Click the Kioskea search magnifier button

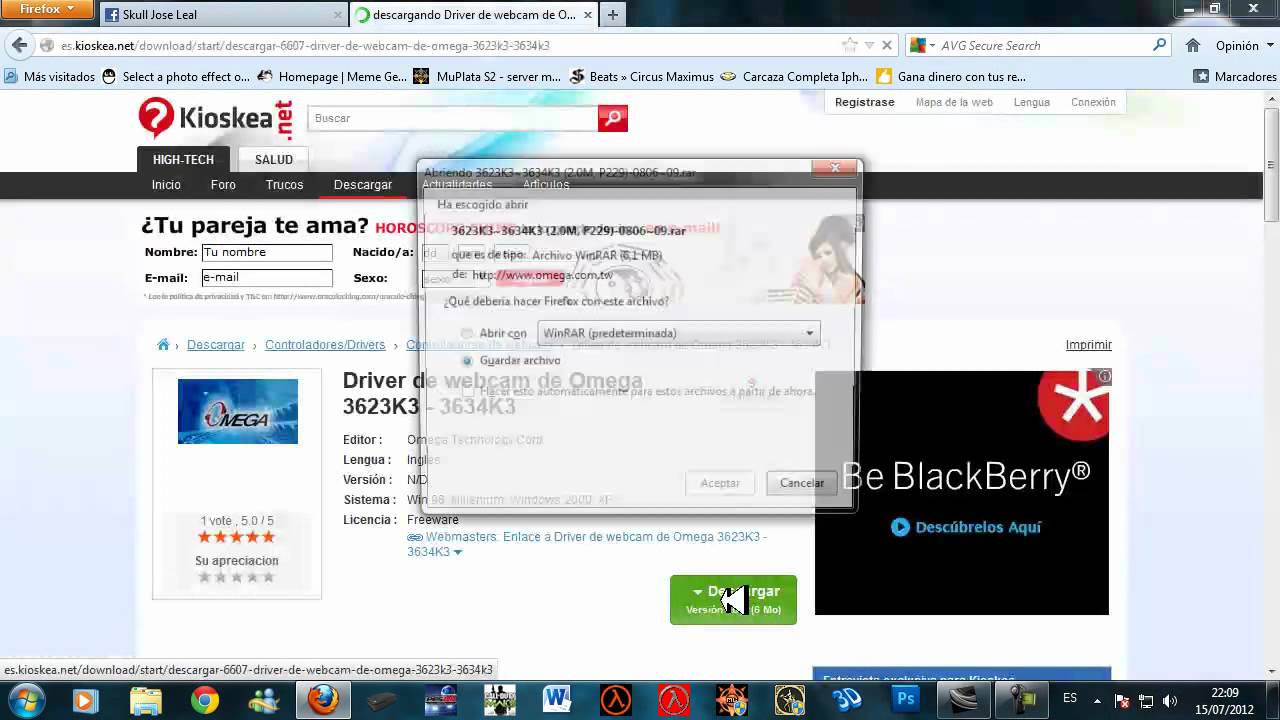click(613, 118)
